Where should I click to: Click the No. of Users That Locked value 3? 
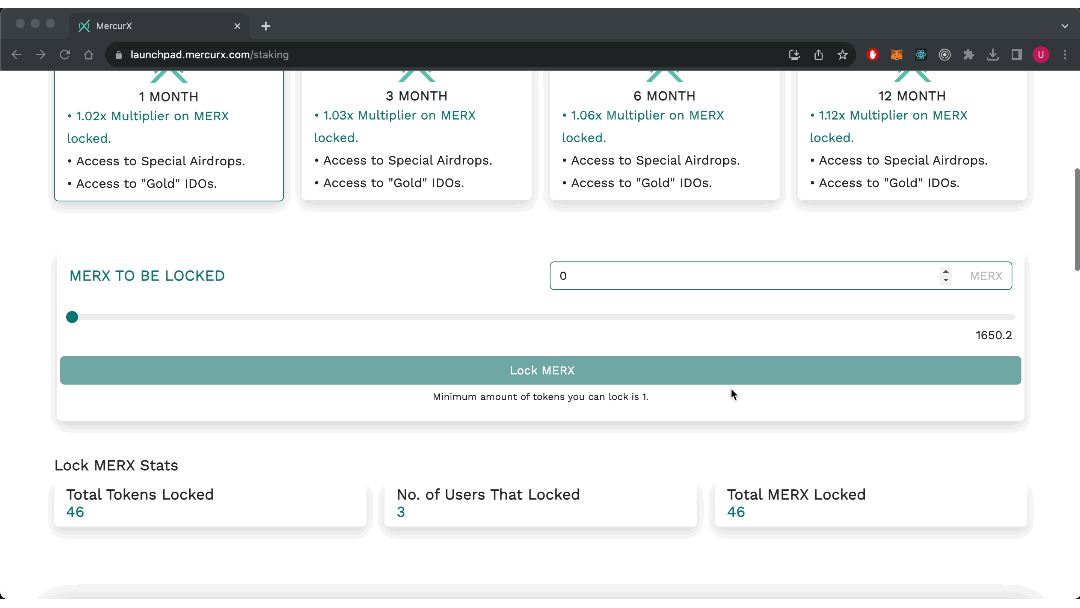(401, 512)
